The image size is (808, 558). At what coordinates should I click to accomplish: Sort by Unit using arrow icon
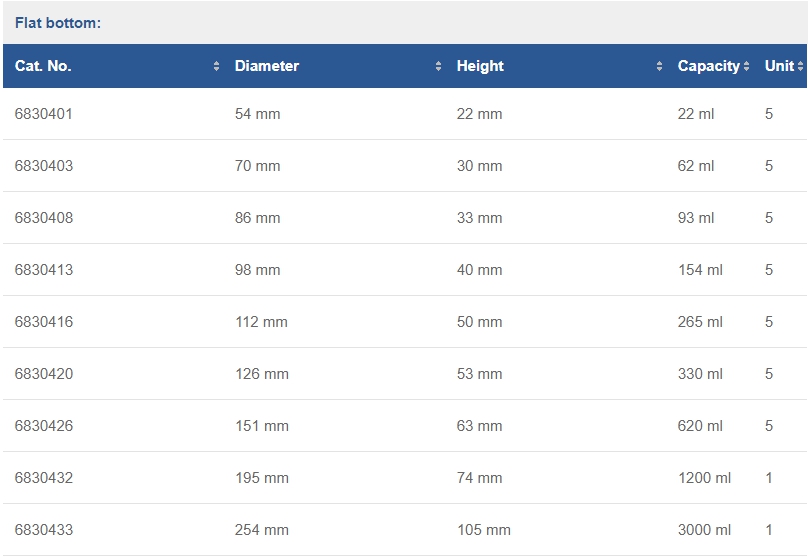pos(800,66)
